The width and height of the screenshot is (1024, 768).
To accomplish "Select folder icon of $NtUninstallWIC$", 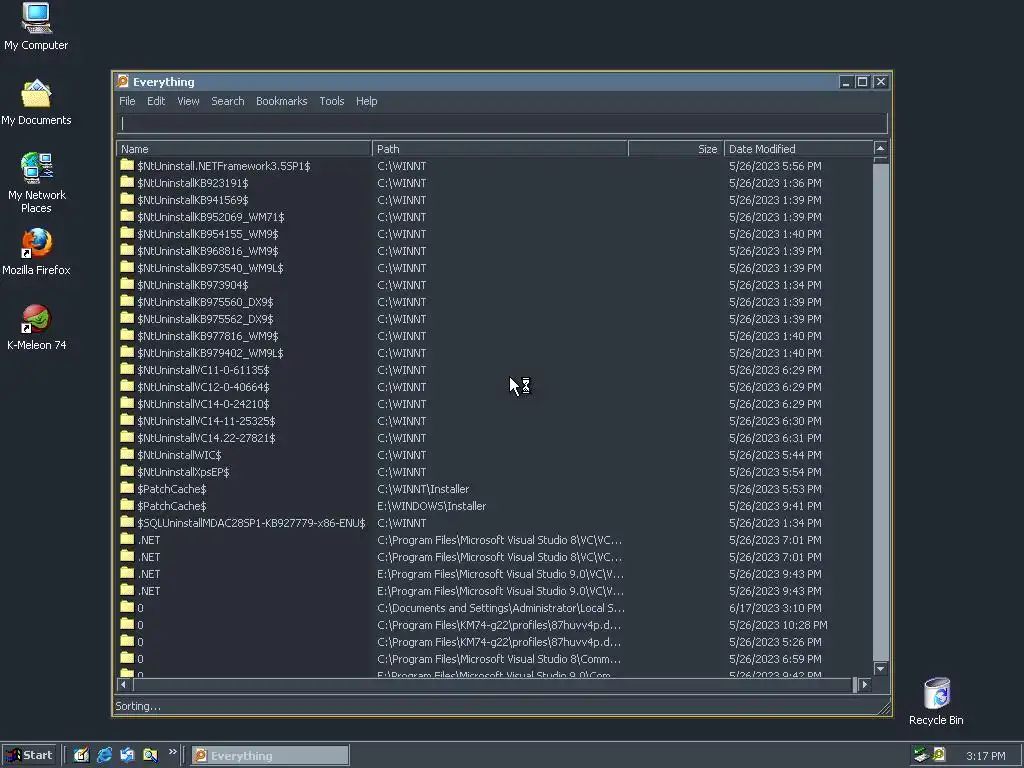I will click(127, 454).
